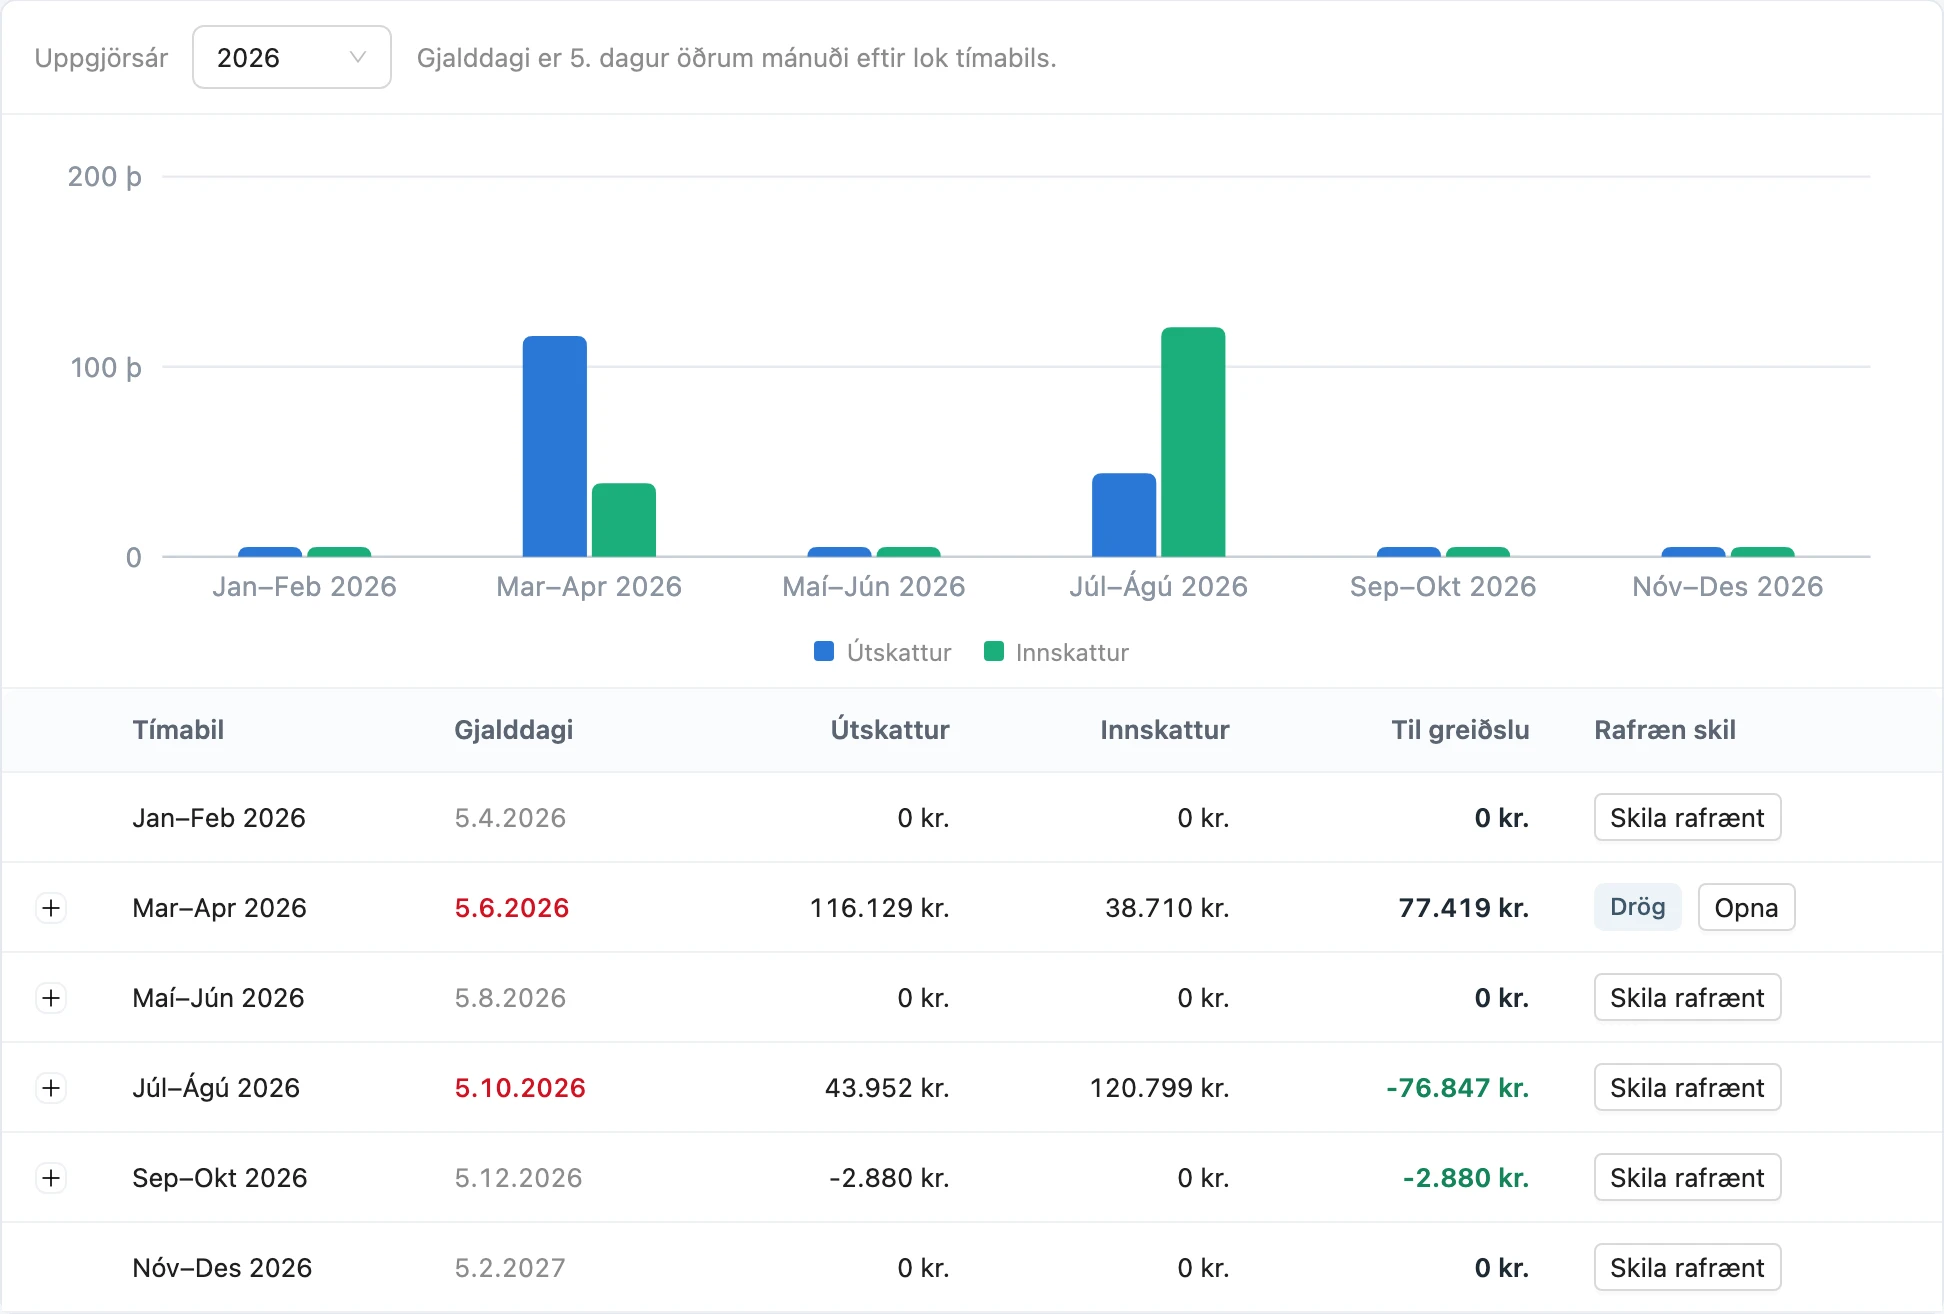Viewport: 1944px width, 1314px height.
Task: Click the Júl–Ágú green Innskattur bar
Action: [x=1193, y=442]
